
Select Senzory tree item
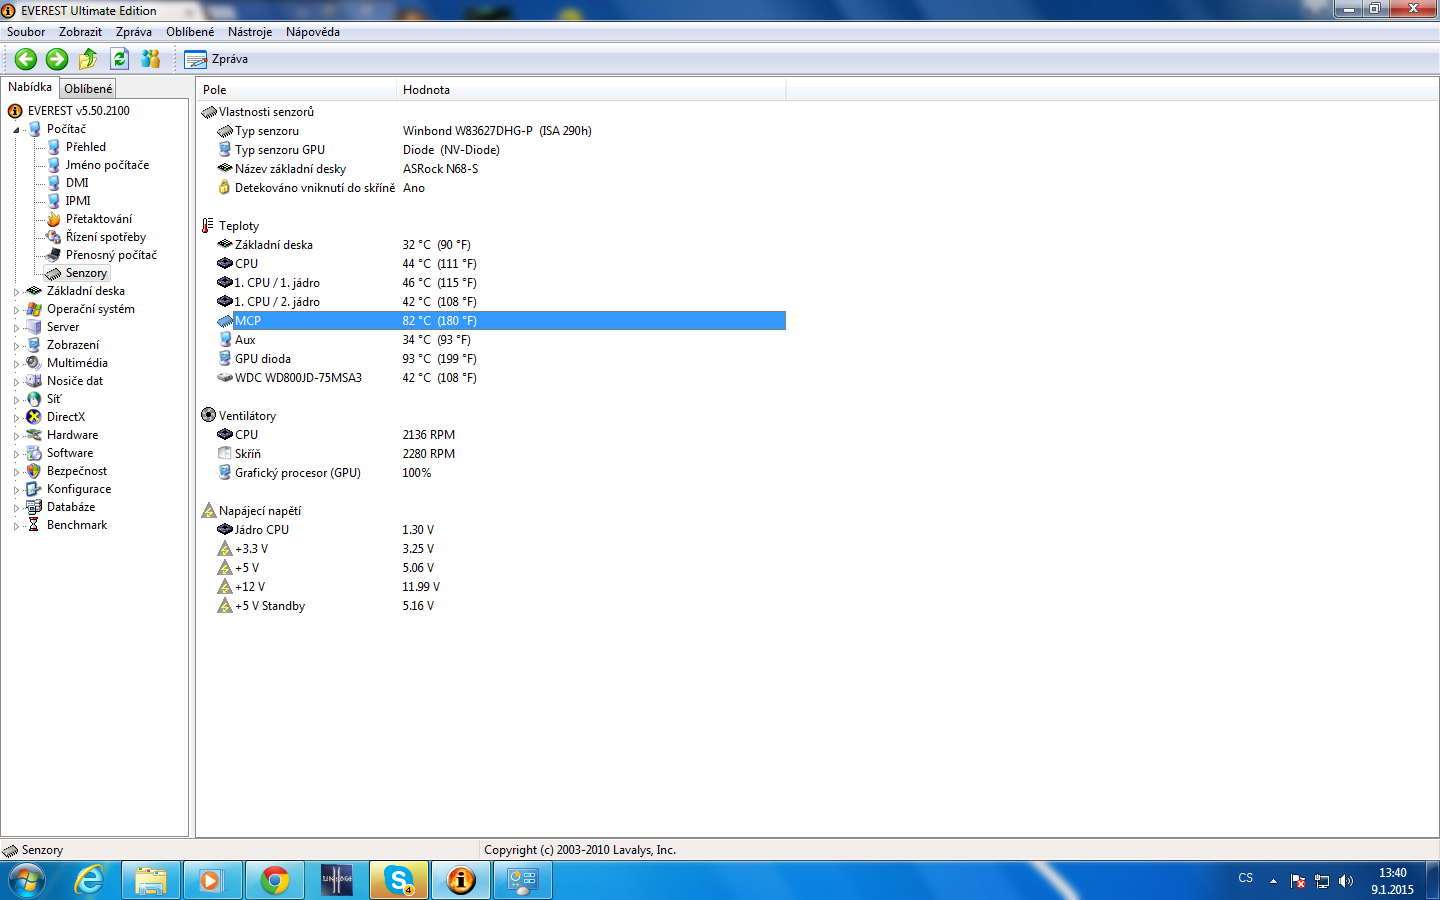(x=86, y=273)
